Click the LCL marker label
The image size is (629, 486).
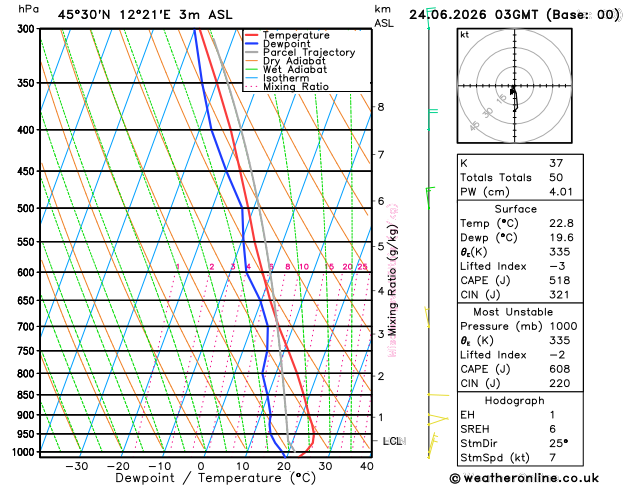393,441
